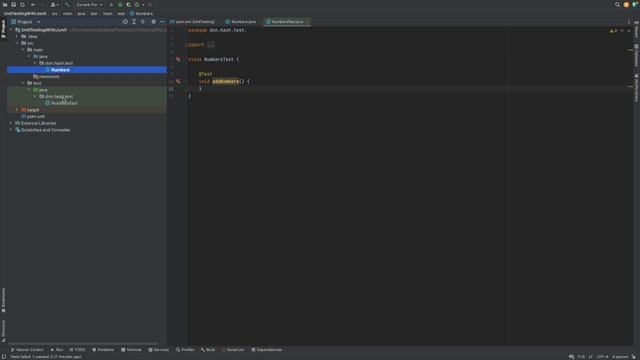Click the Search Everywhere magnifier icon

click(x=617, y=4)
